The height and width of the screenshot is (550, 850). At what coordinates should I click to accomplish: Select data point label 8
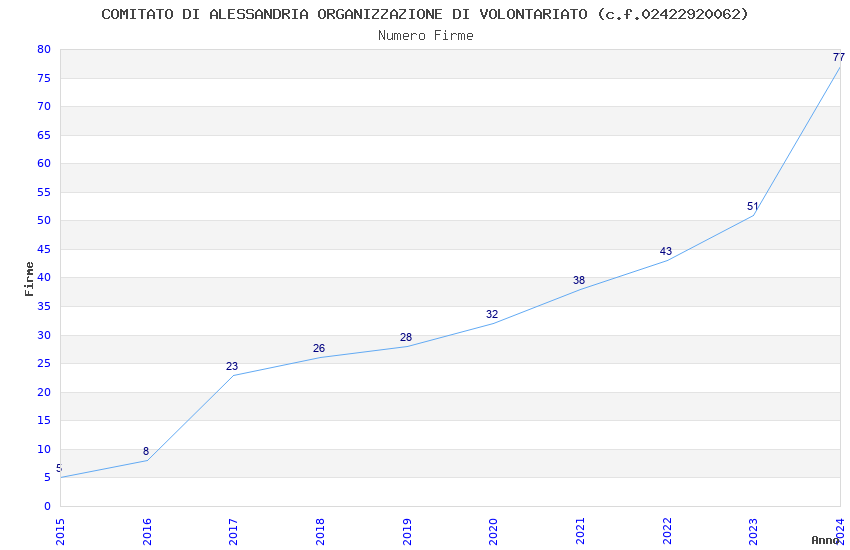click(146, 451)
